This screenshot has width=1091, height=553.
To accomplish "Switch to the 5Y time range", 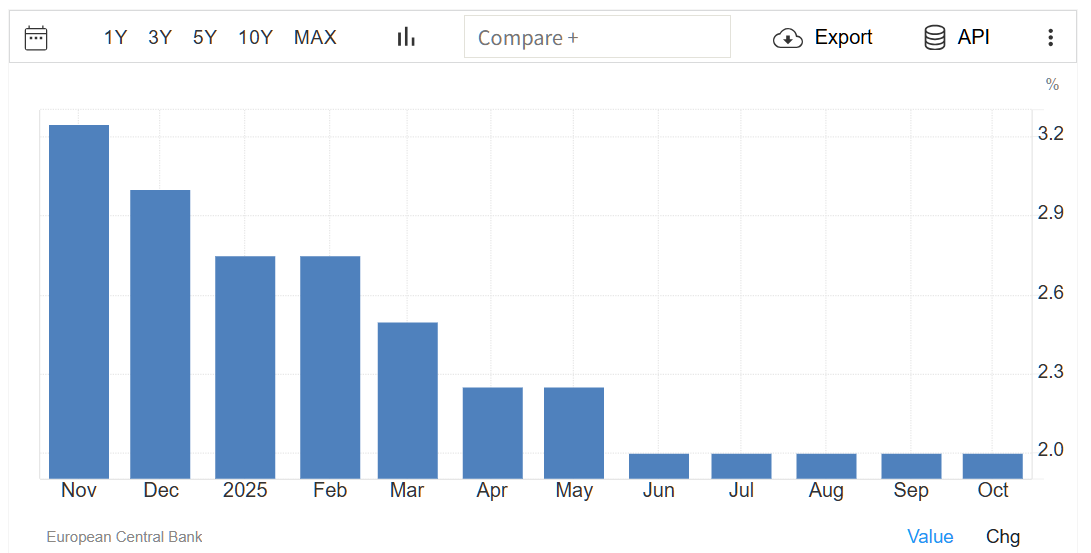I will click(205, 38).
